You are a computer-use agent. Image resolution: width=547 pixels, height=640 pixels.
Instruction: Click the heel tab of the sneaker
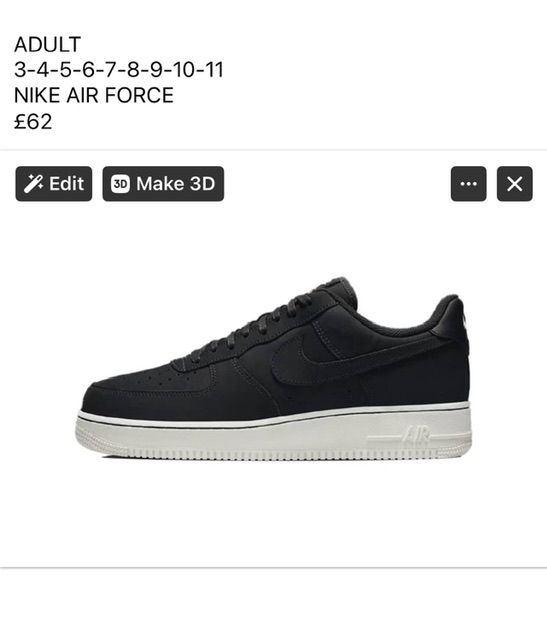453,320
